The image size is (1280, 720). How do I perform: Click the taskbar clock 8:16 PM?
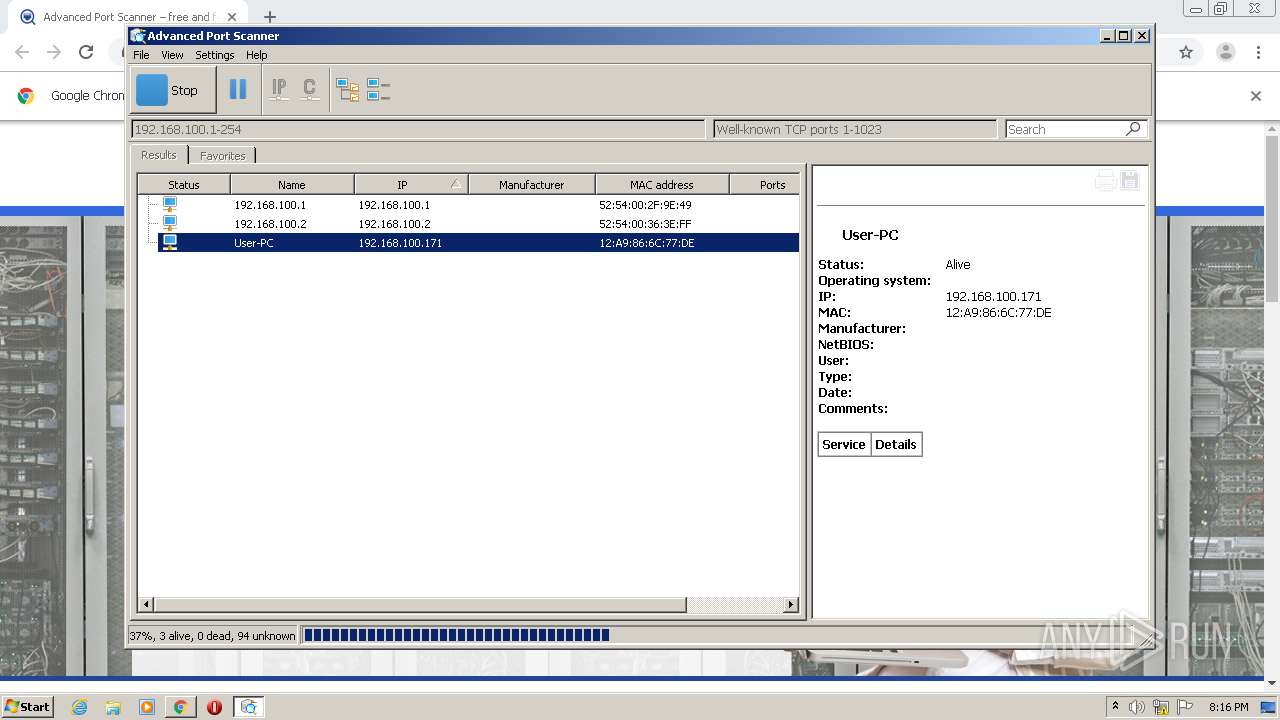coord(1228,707)
